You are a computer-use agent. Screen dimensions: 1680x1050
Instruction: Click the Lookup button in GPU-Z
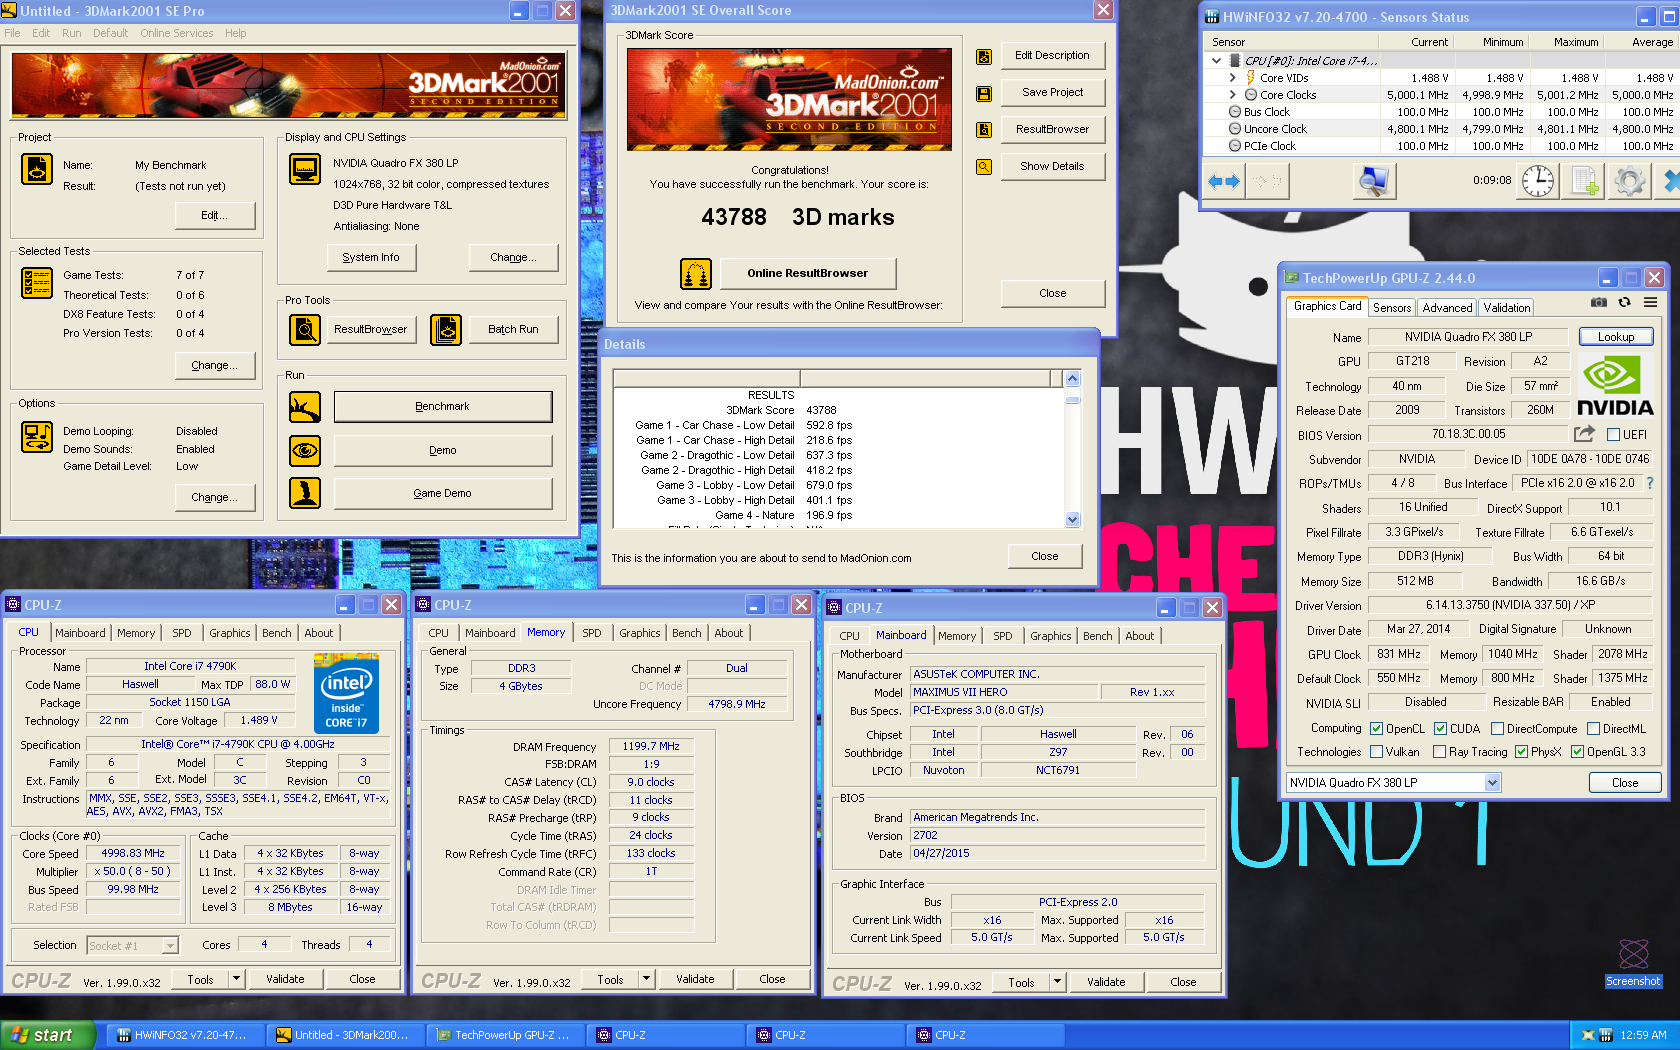click(x=1616, y=337)
